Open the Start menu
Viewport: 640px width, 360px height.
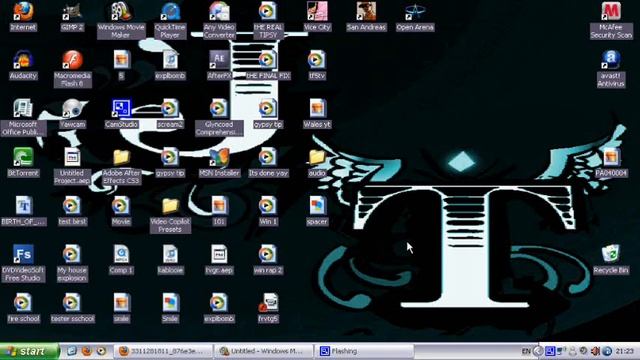coord(29,351)
